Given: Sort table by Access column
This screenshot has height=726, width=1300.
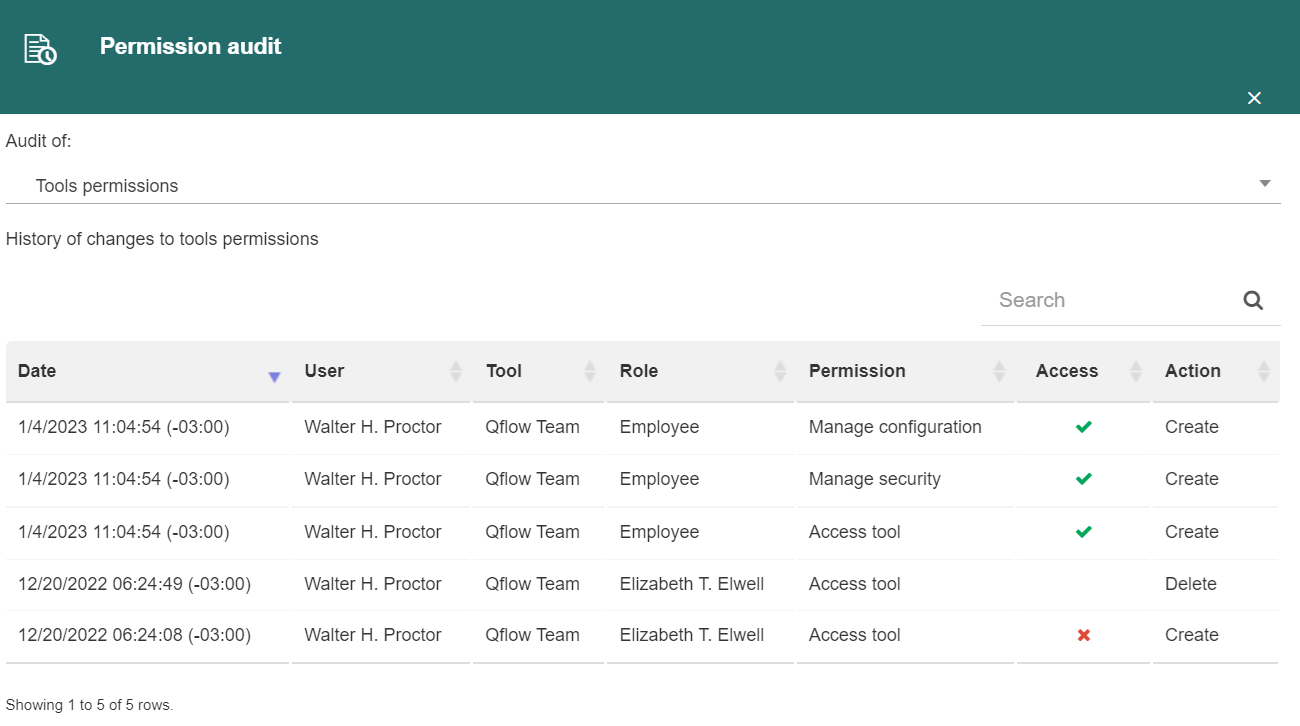Looking at the screenshot, I should pyautogui.click(x=1083, y=371).
